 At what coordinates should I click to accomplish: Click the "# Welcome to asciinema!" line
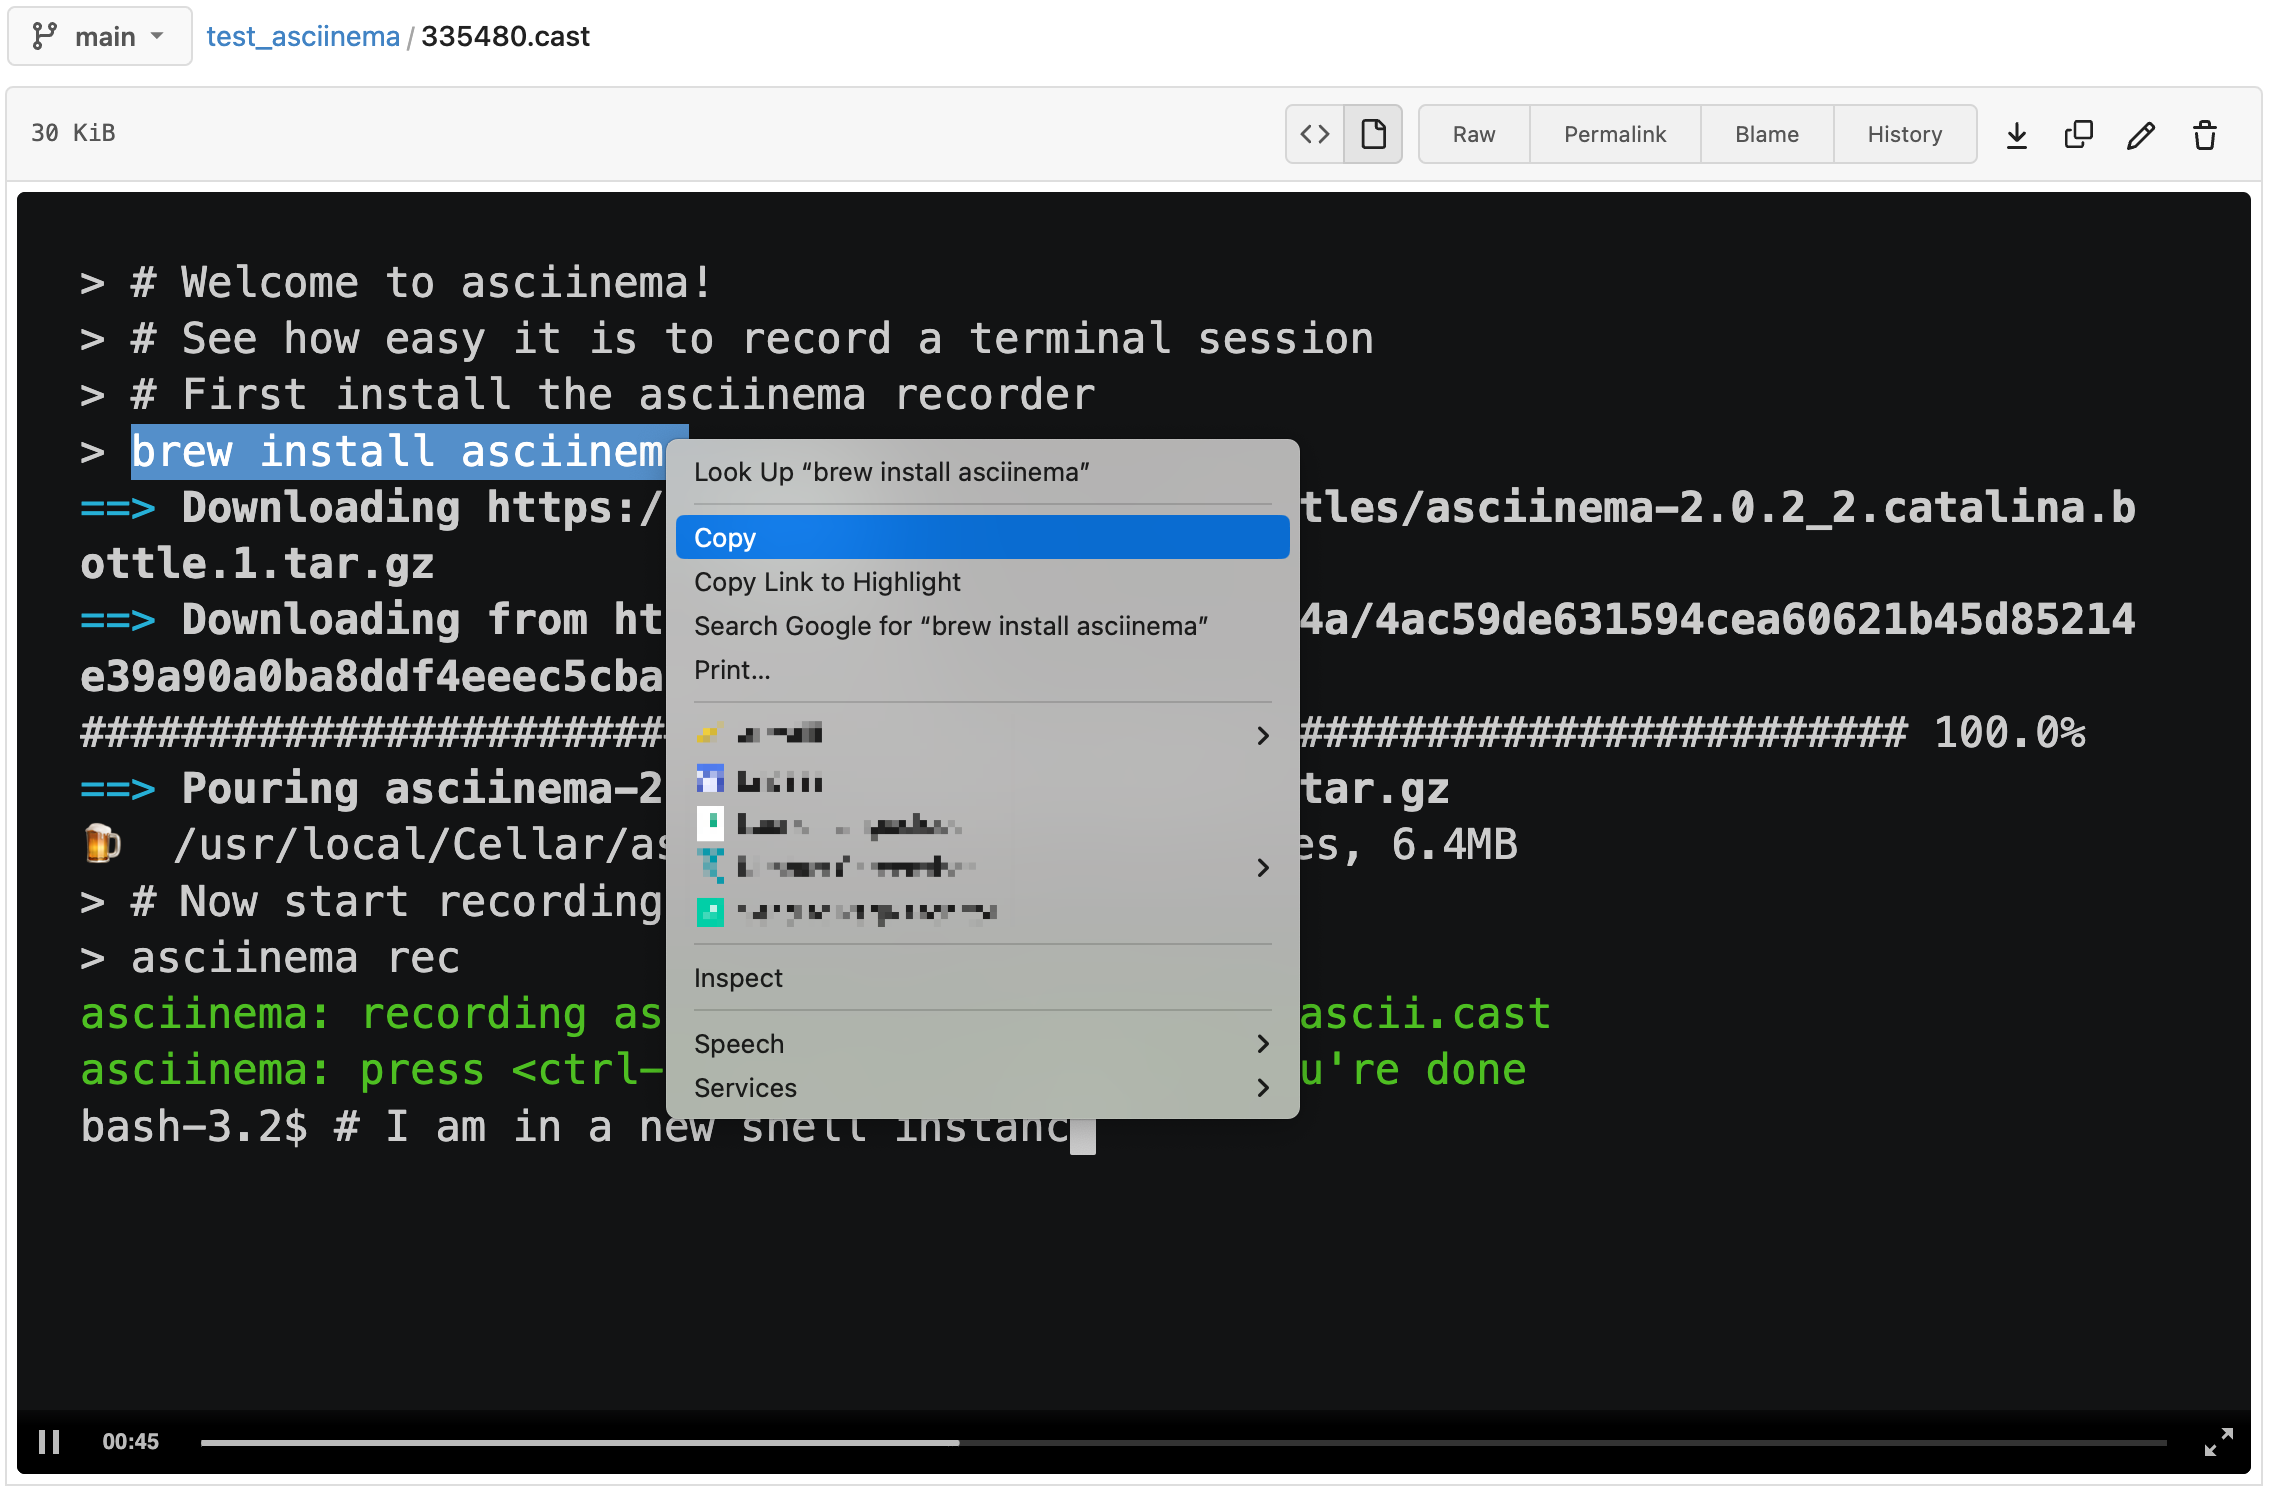click(397, 283)
